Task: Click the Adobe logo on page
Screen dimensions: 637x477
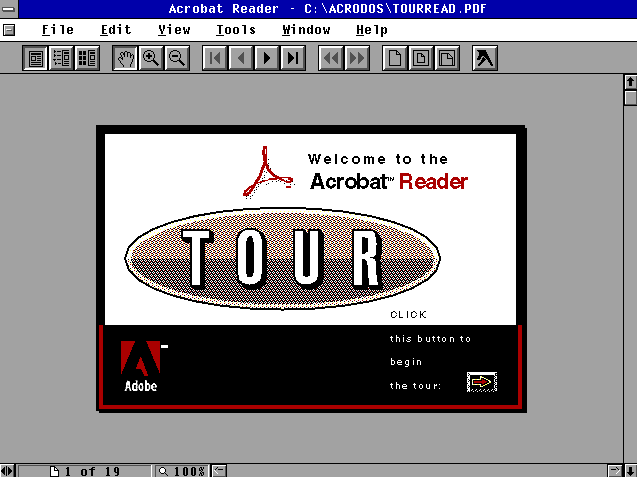Action: (141, 366)
